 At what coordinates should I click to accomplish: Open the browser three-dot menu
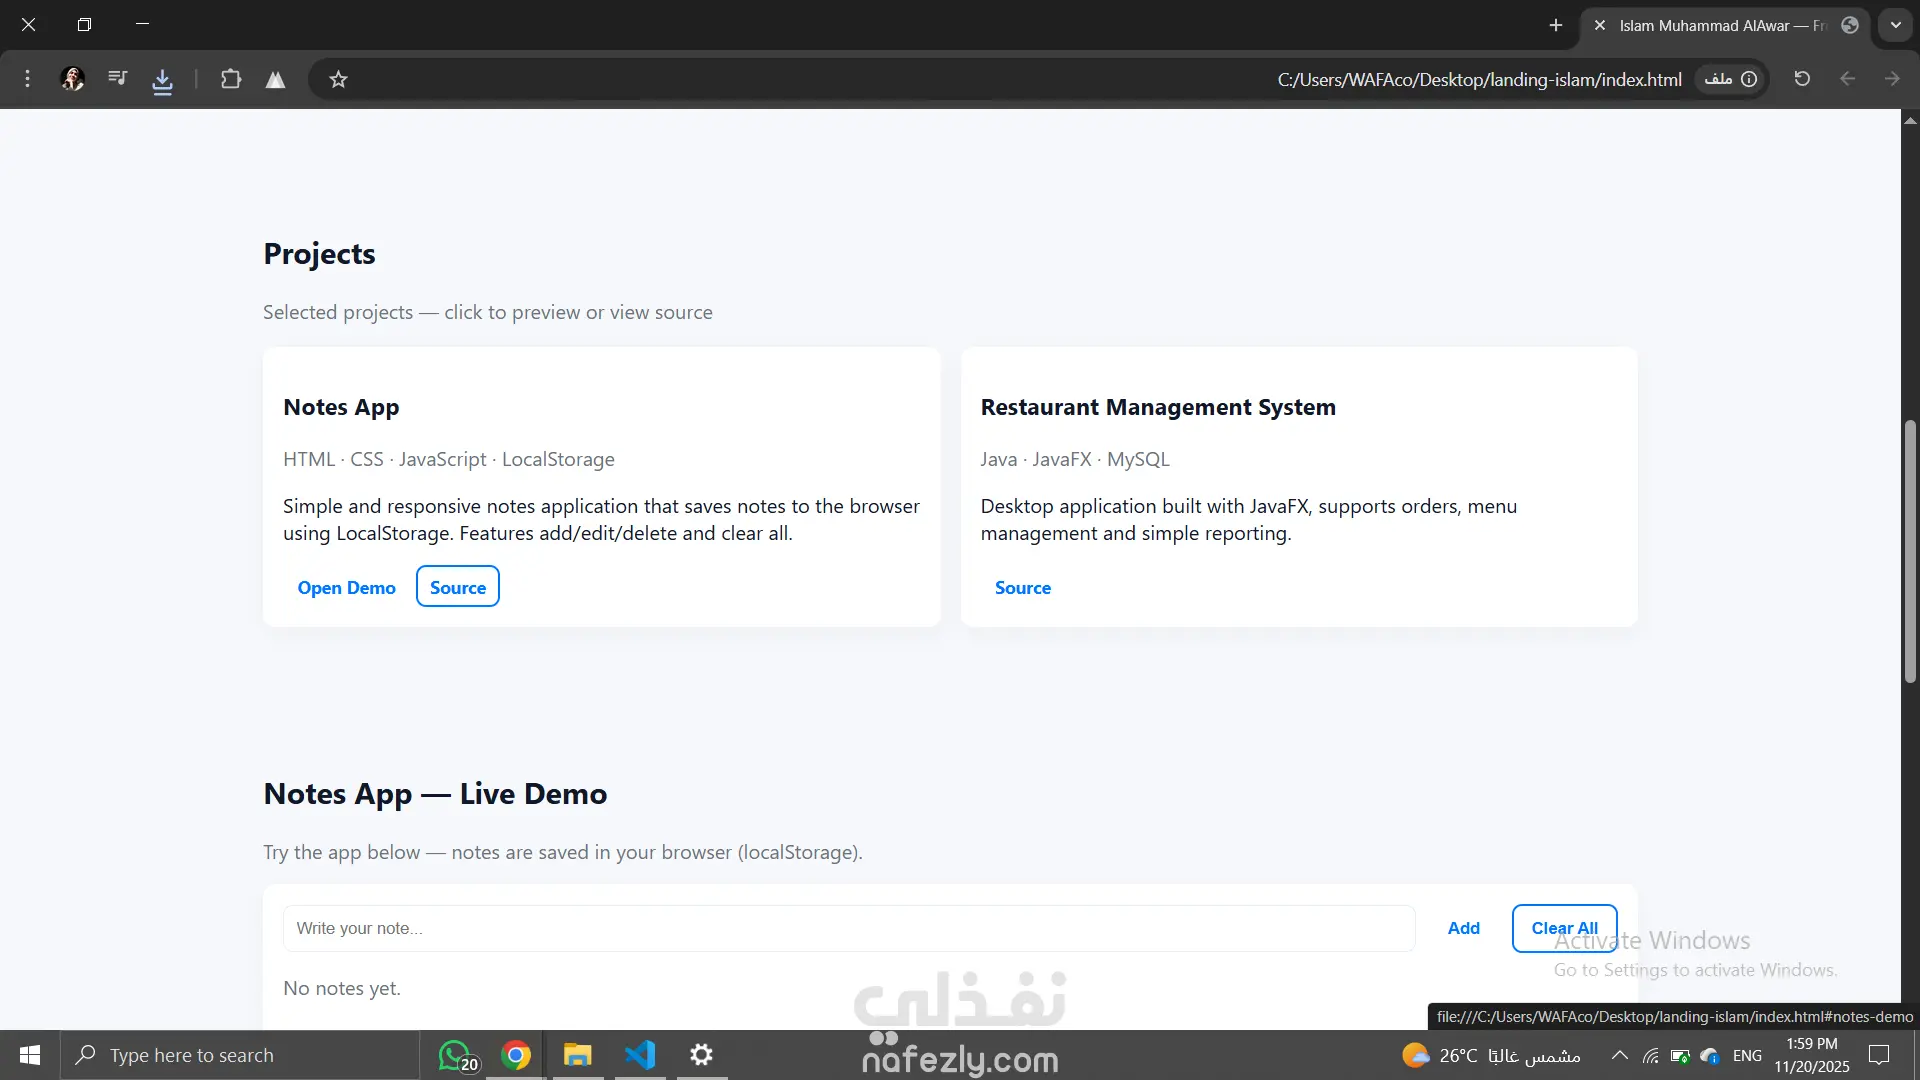[27, 79]
